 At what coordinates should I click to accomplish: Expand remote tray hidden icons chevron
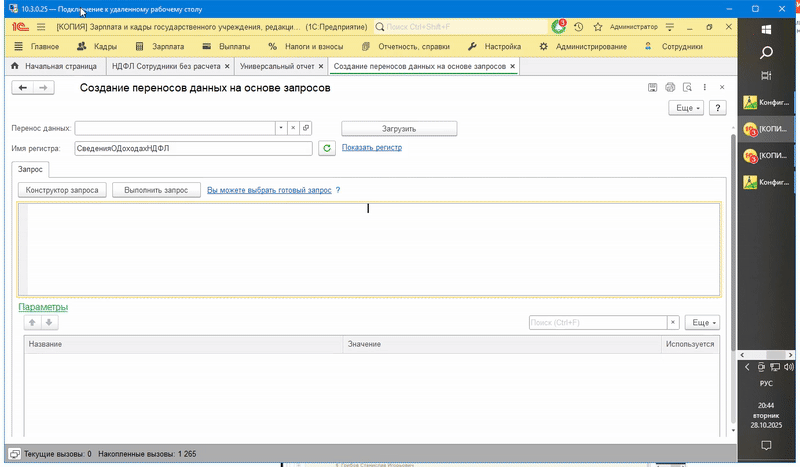click(x=747, y=367)
